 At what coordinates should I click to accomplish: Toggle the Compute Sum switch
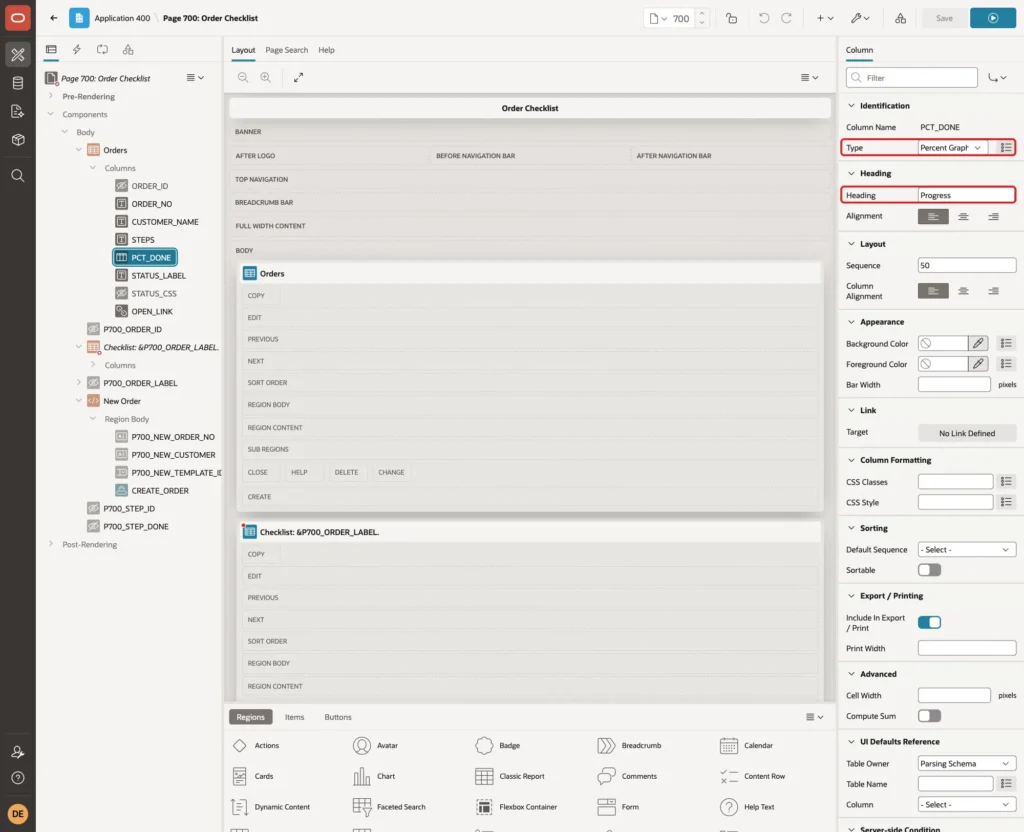(929, 716)
